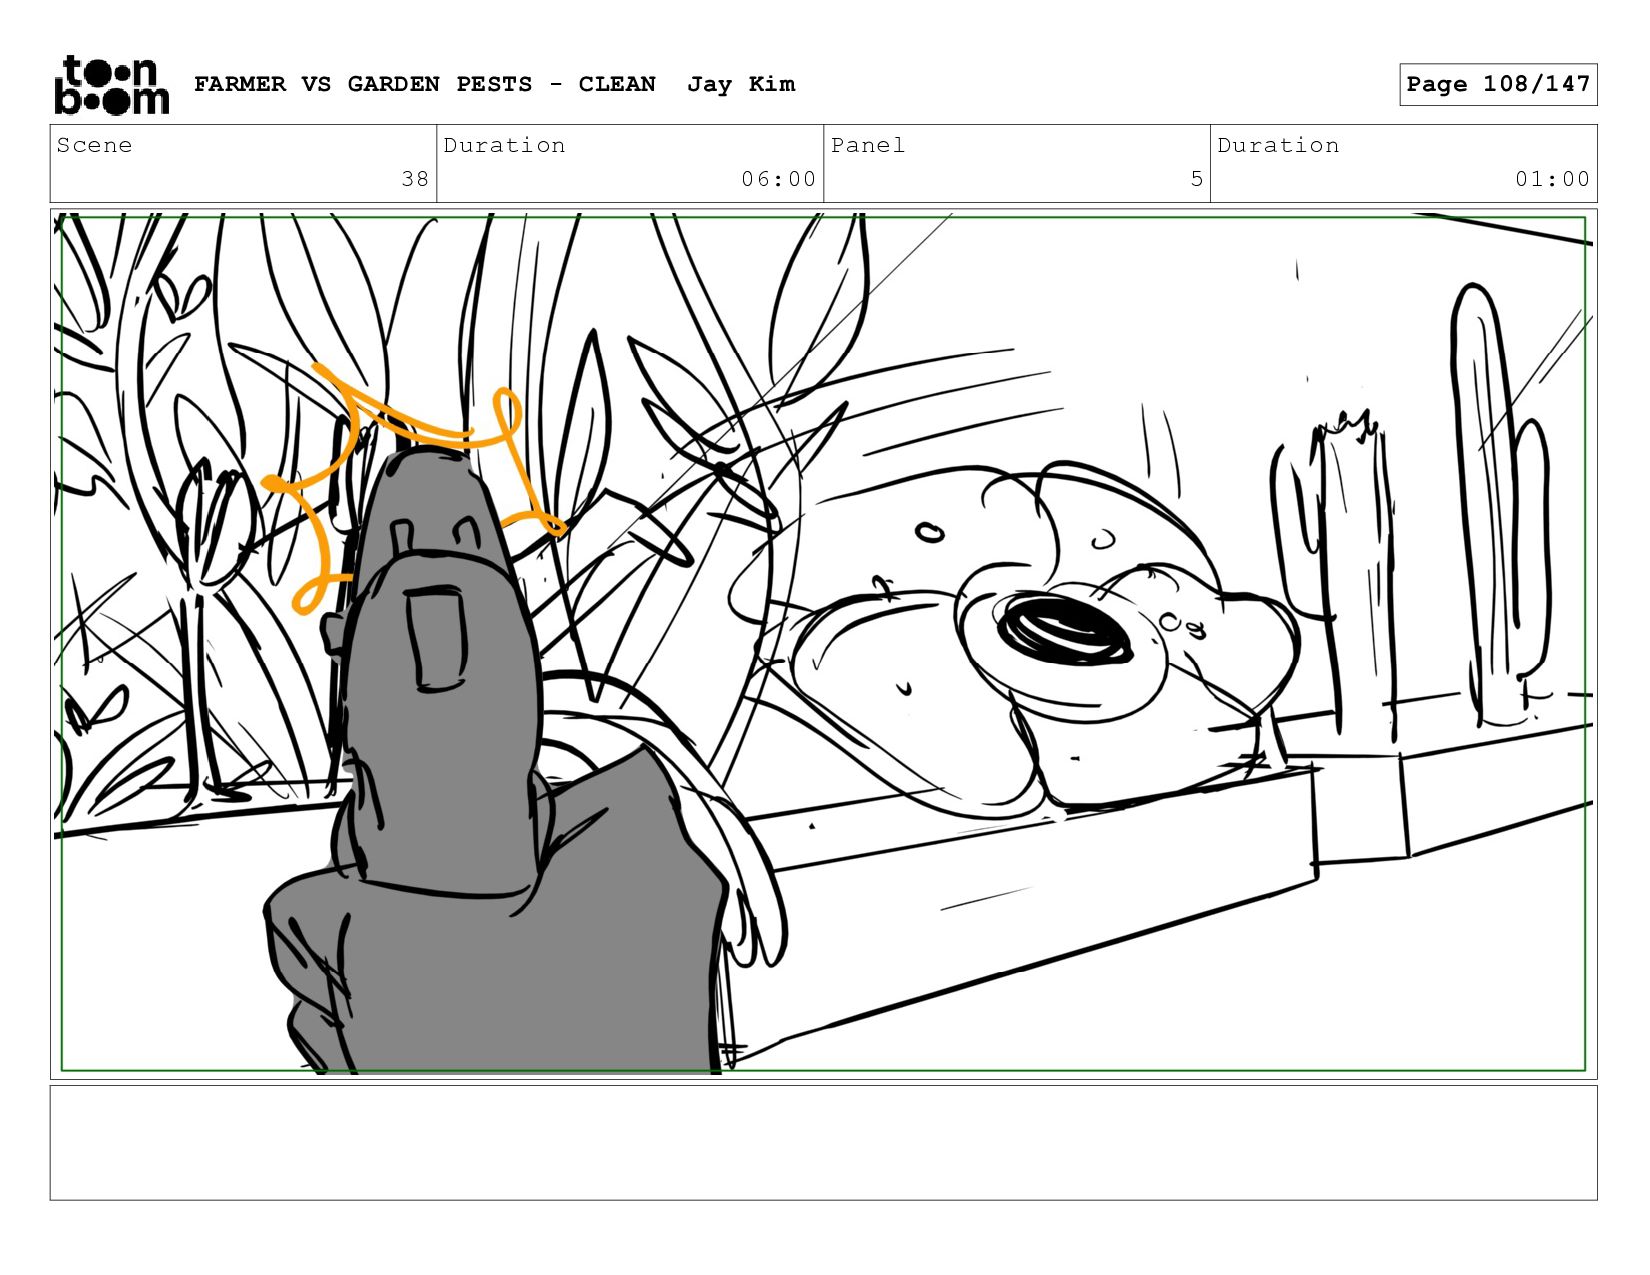Click the empty notes box below the panel

823,1143
